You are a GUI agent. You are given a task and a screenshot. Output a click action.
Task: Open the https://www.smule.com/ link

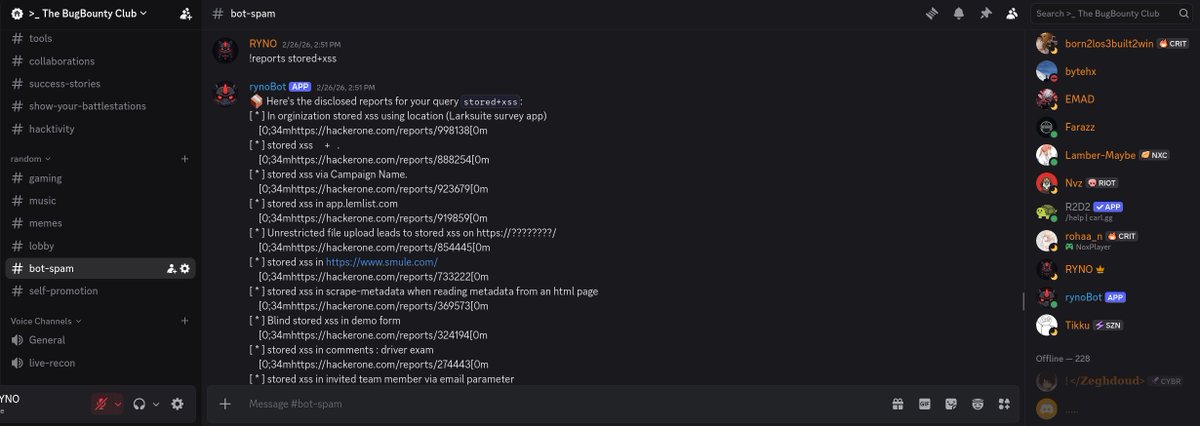click(382, 262)
